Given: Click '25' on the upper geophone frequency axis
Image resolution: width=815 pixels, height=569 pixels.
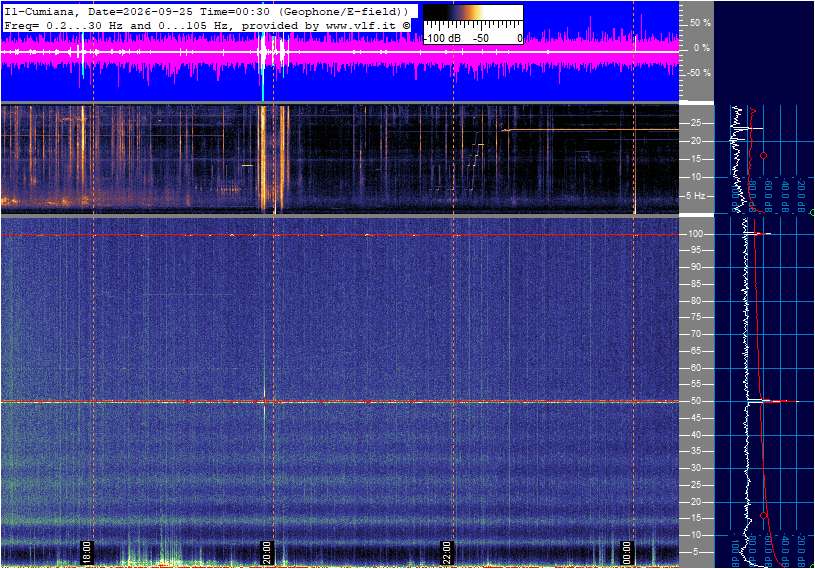Looking at the screenshot, I should (695, 123).
